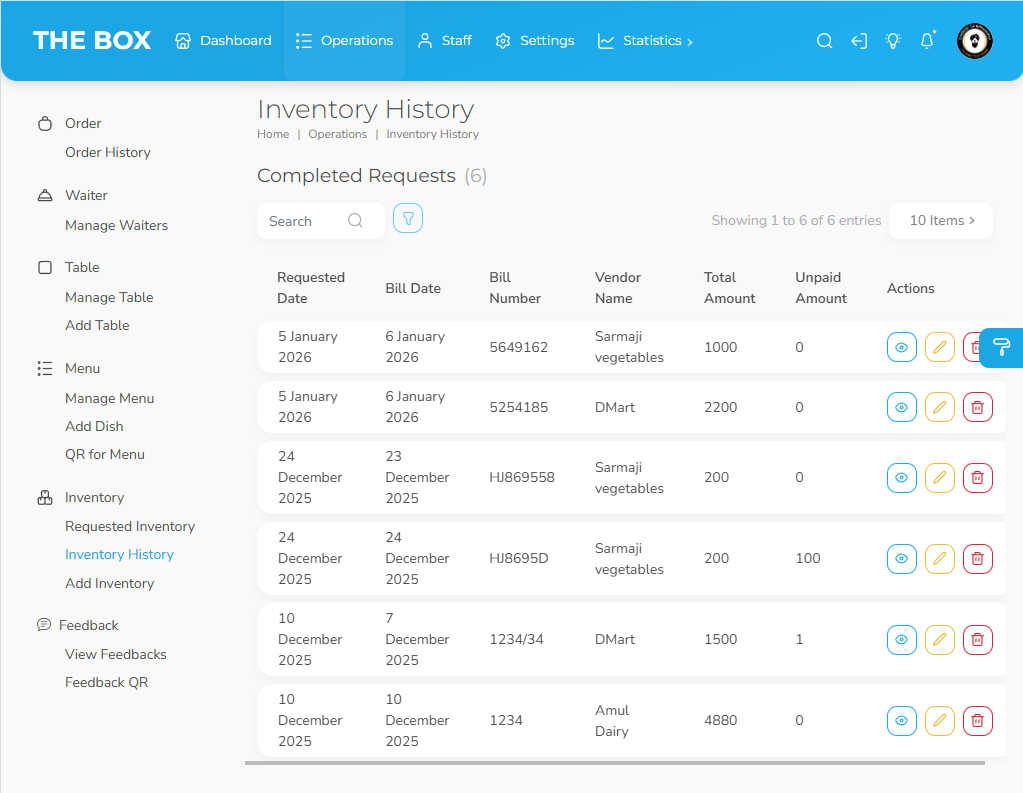Click the lightbulb icon in header
This screenshot has width=1023, height=793.
coord(893,41)
